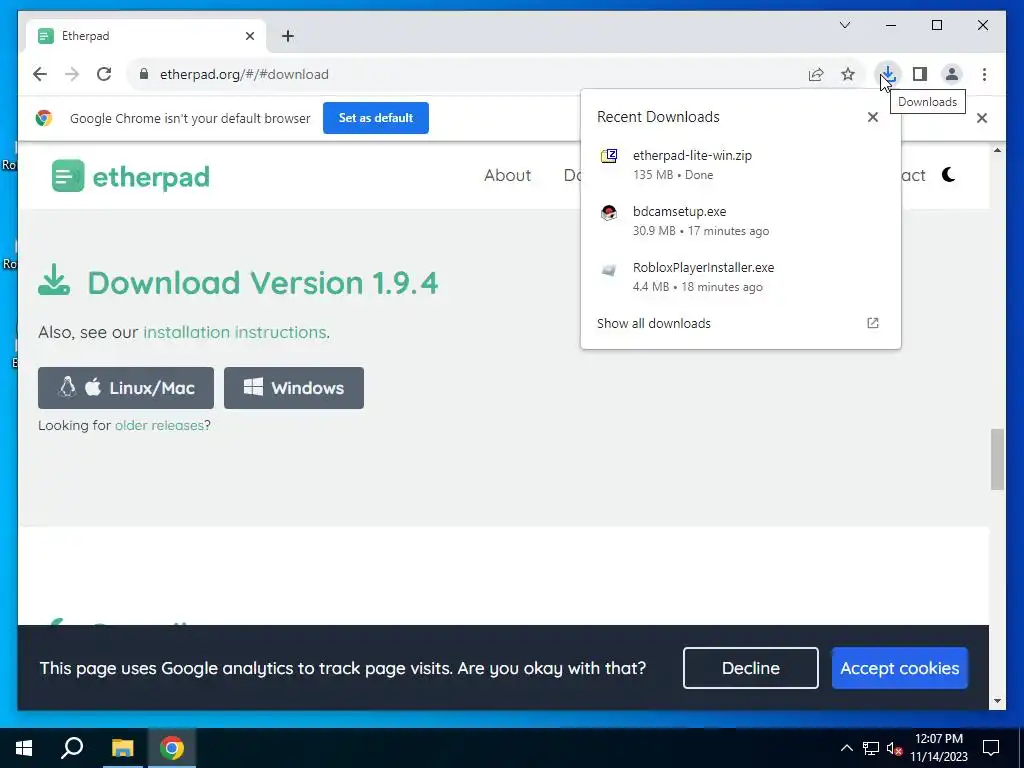View site information lock icon
This screenshot has width=1024, height=768.
click(x=144, y=74)
